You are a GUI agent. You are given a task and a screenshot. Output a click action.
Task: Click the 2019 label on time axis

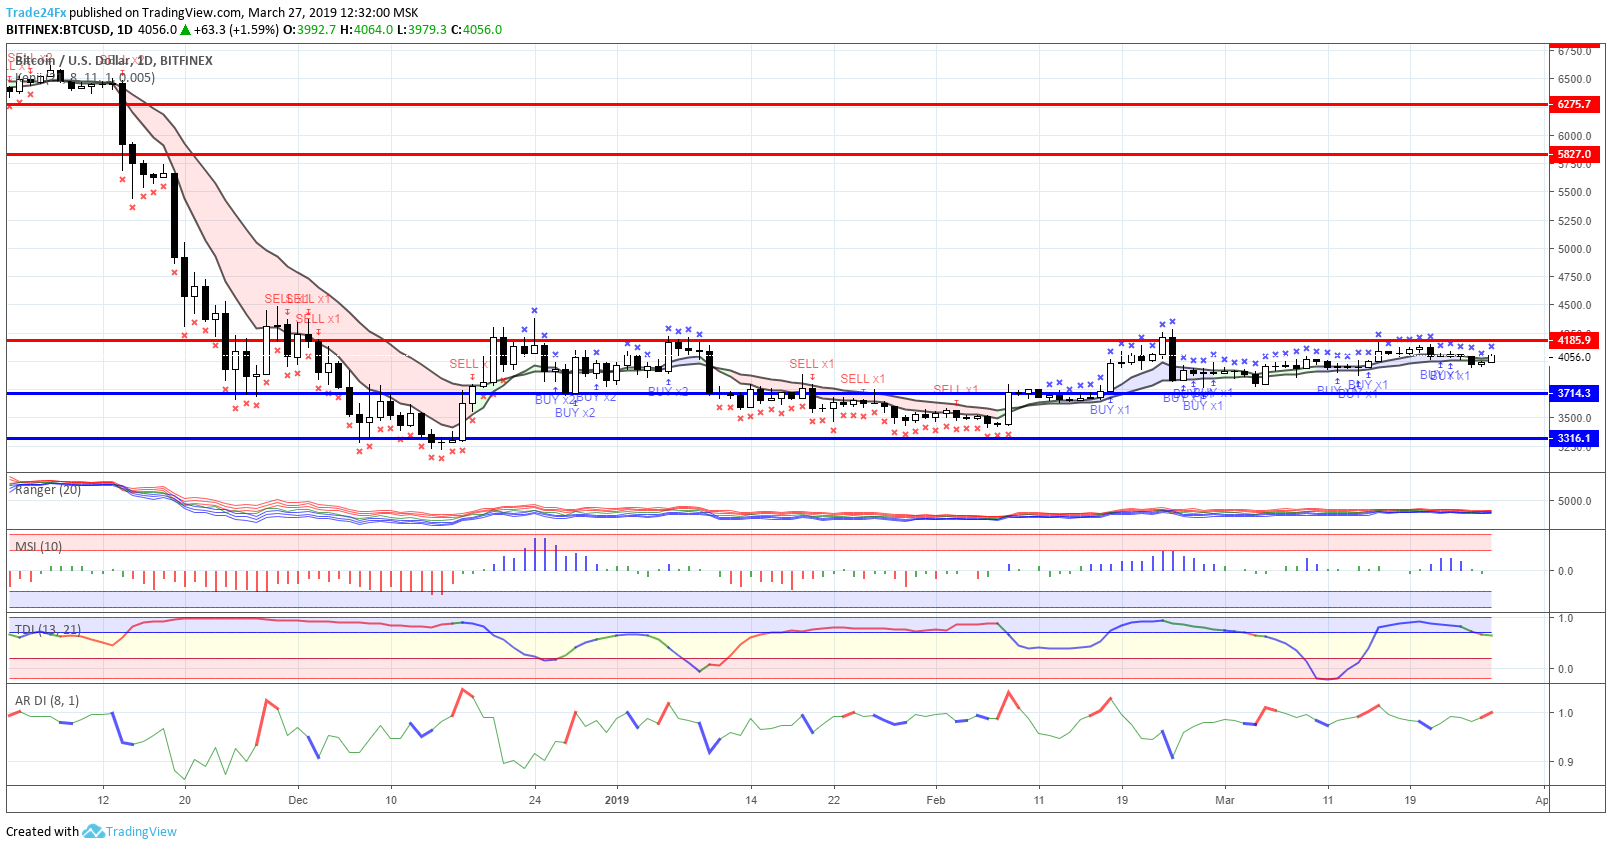(x=617, y=800)
